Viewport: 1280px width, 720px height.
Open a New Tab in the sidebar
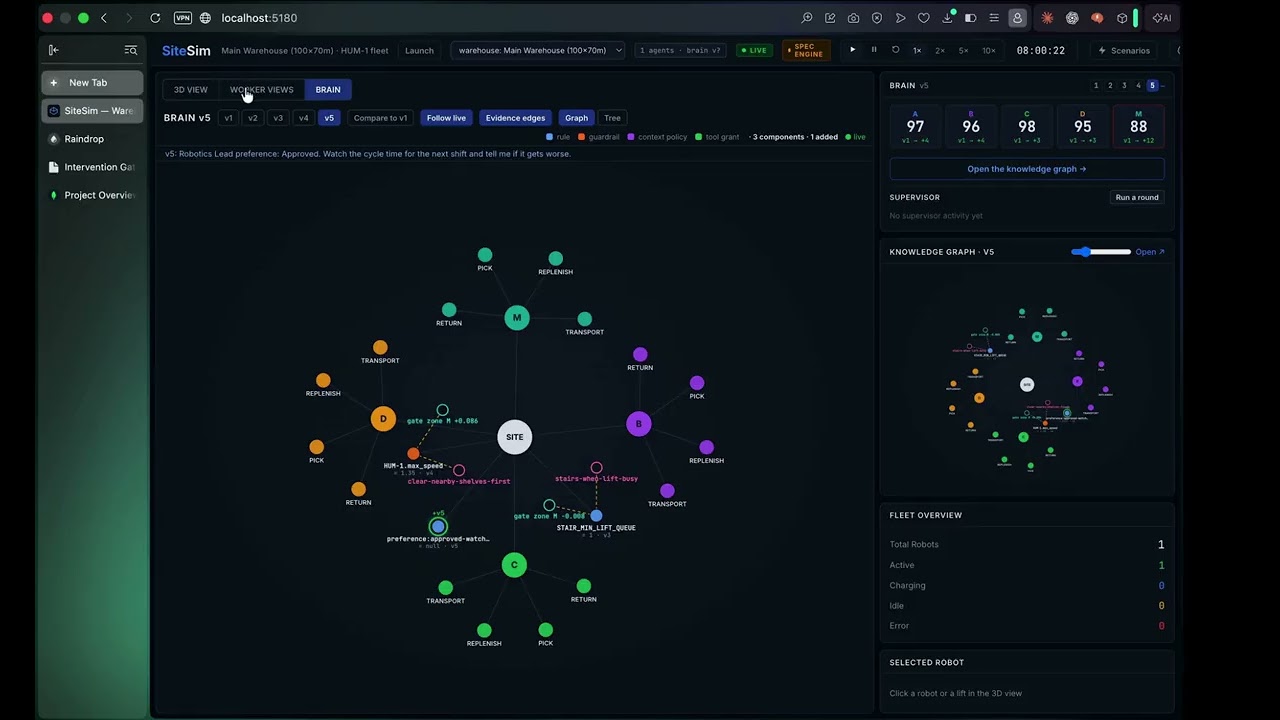click(92, 83)
